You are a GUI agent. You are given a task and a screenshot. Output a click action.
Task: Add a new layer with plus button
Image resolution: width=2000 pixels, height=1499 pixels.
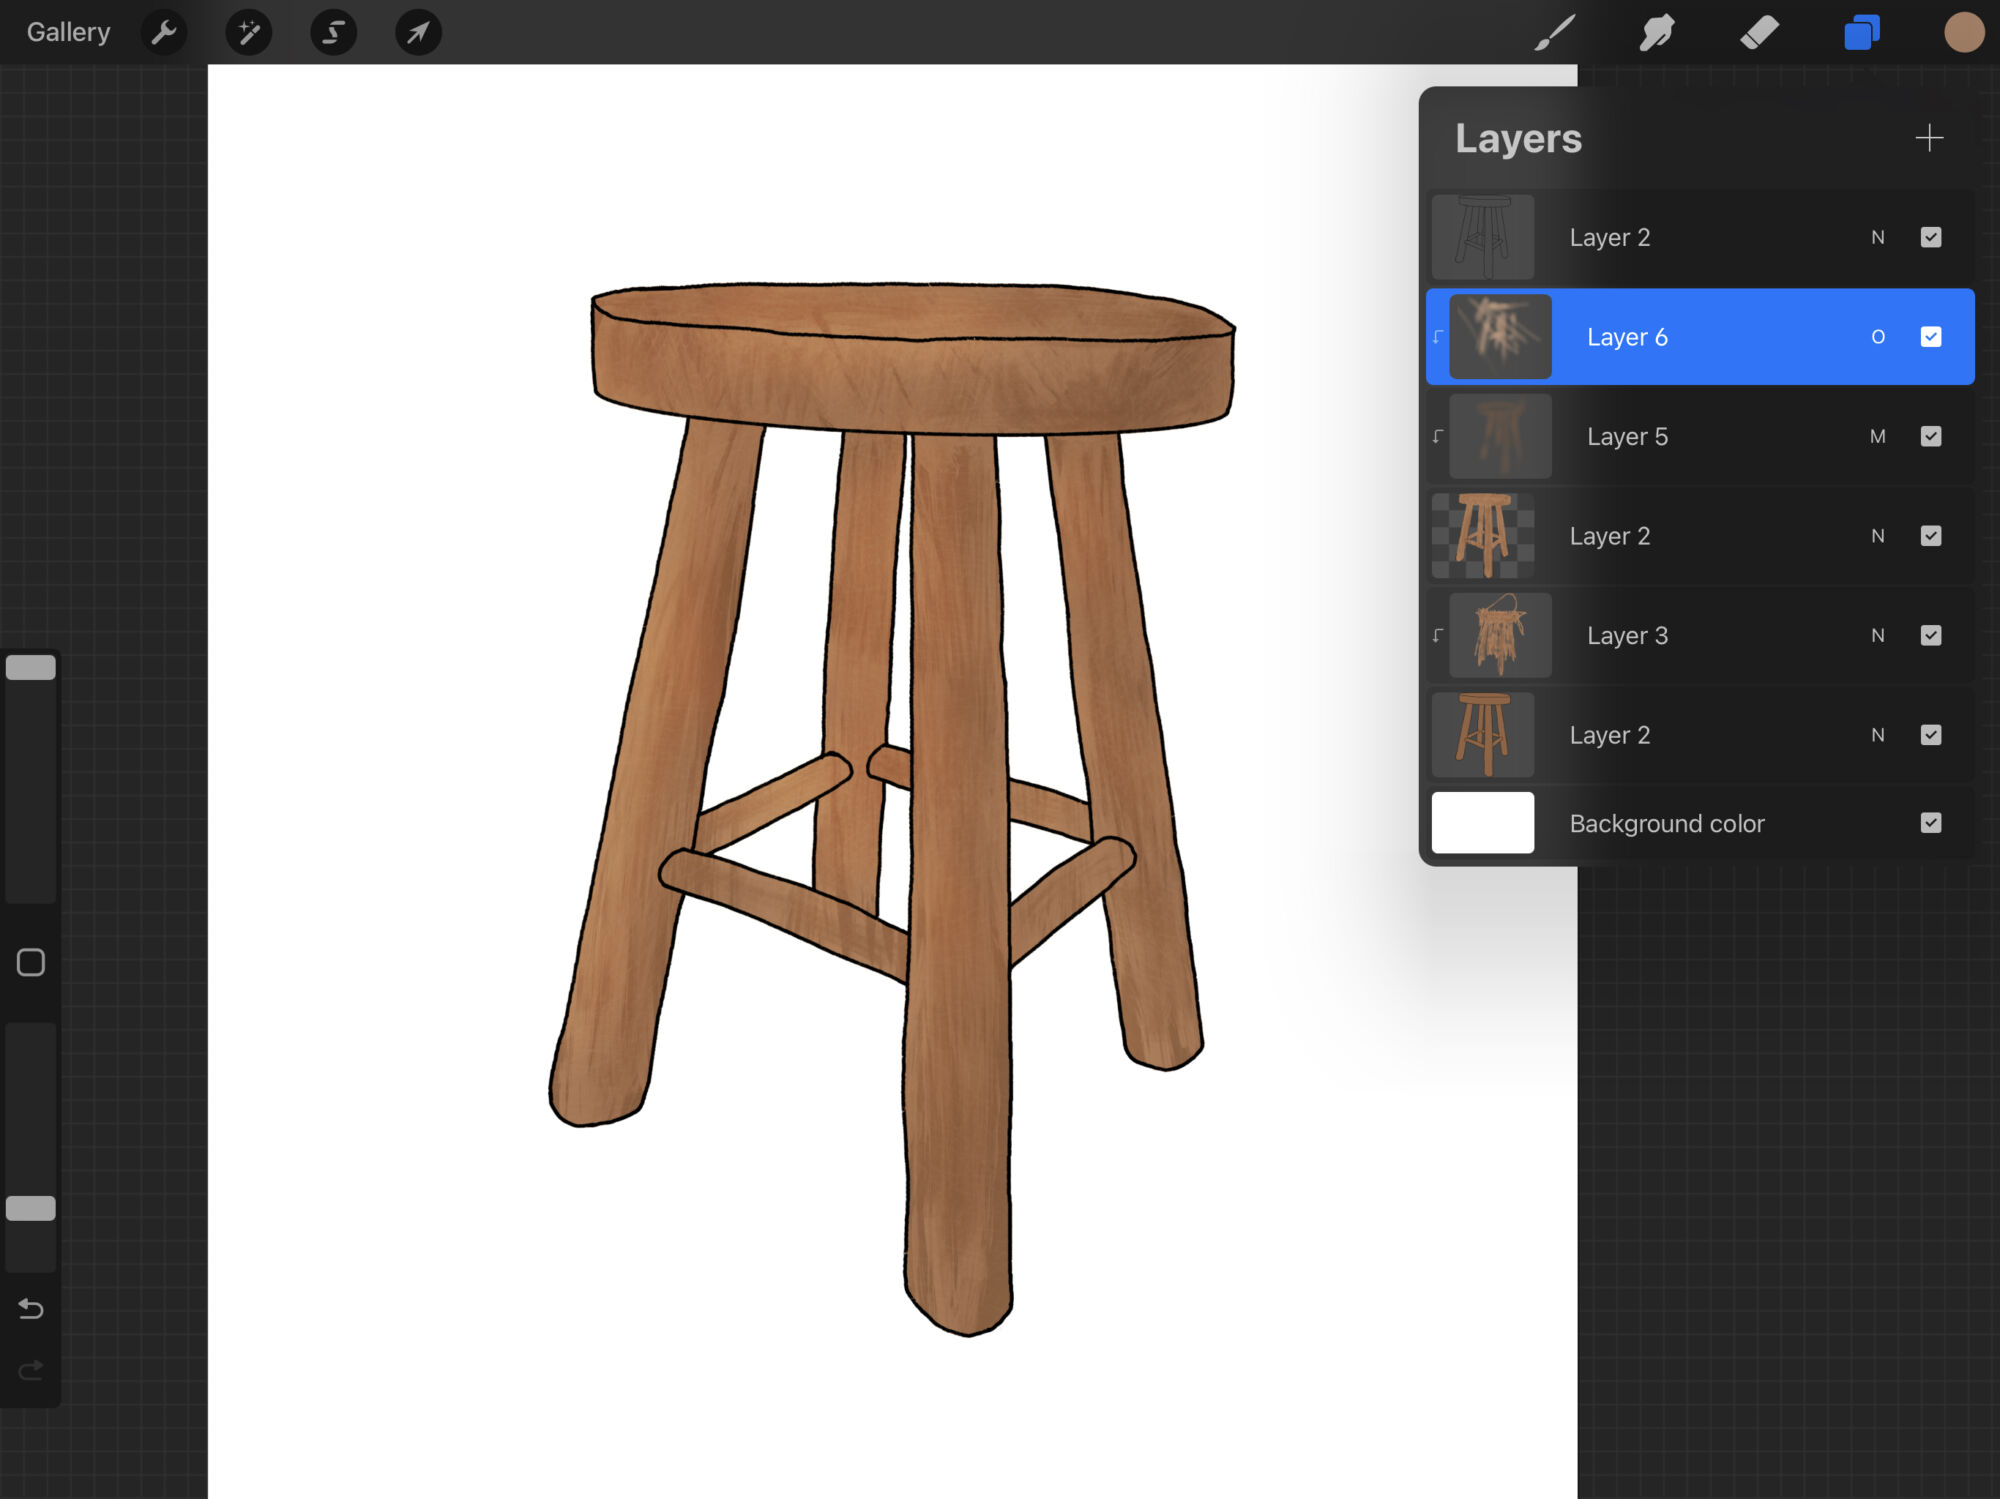[x=1929, y=138]
